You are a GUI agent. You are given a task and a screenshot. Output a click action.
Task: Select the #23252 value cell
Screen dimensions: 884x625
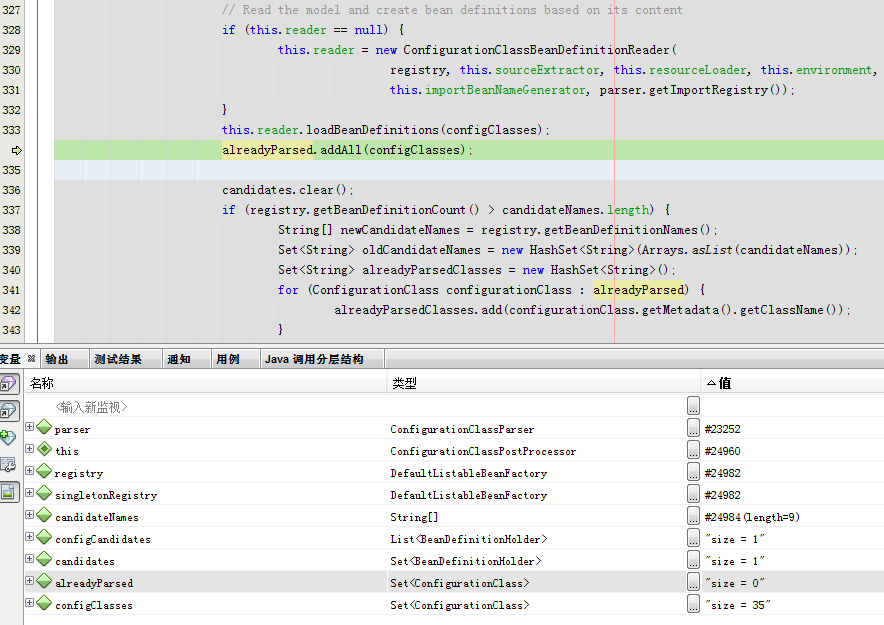722,429
